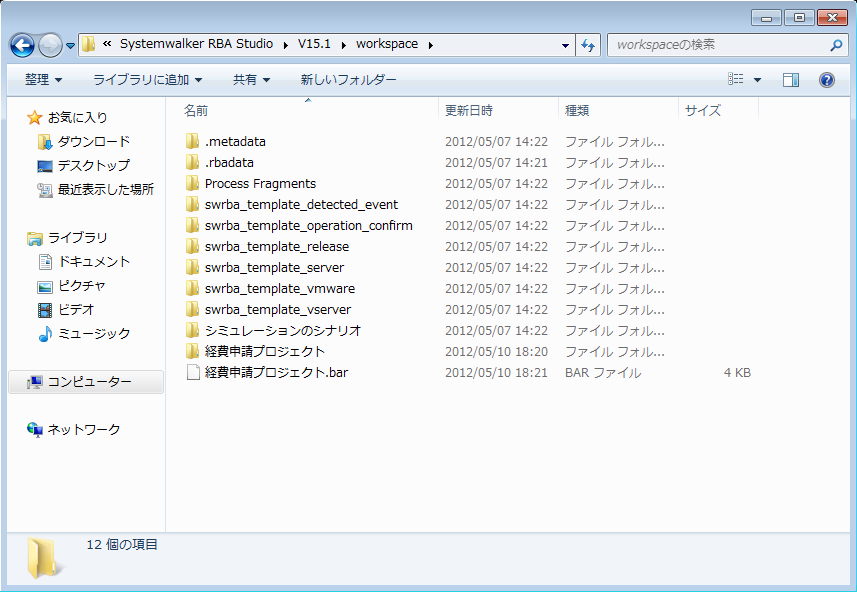Open the 整理 menu
The height and width of the screenshot is (592, 857).
pos(43,80)
